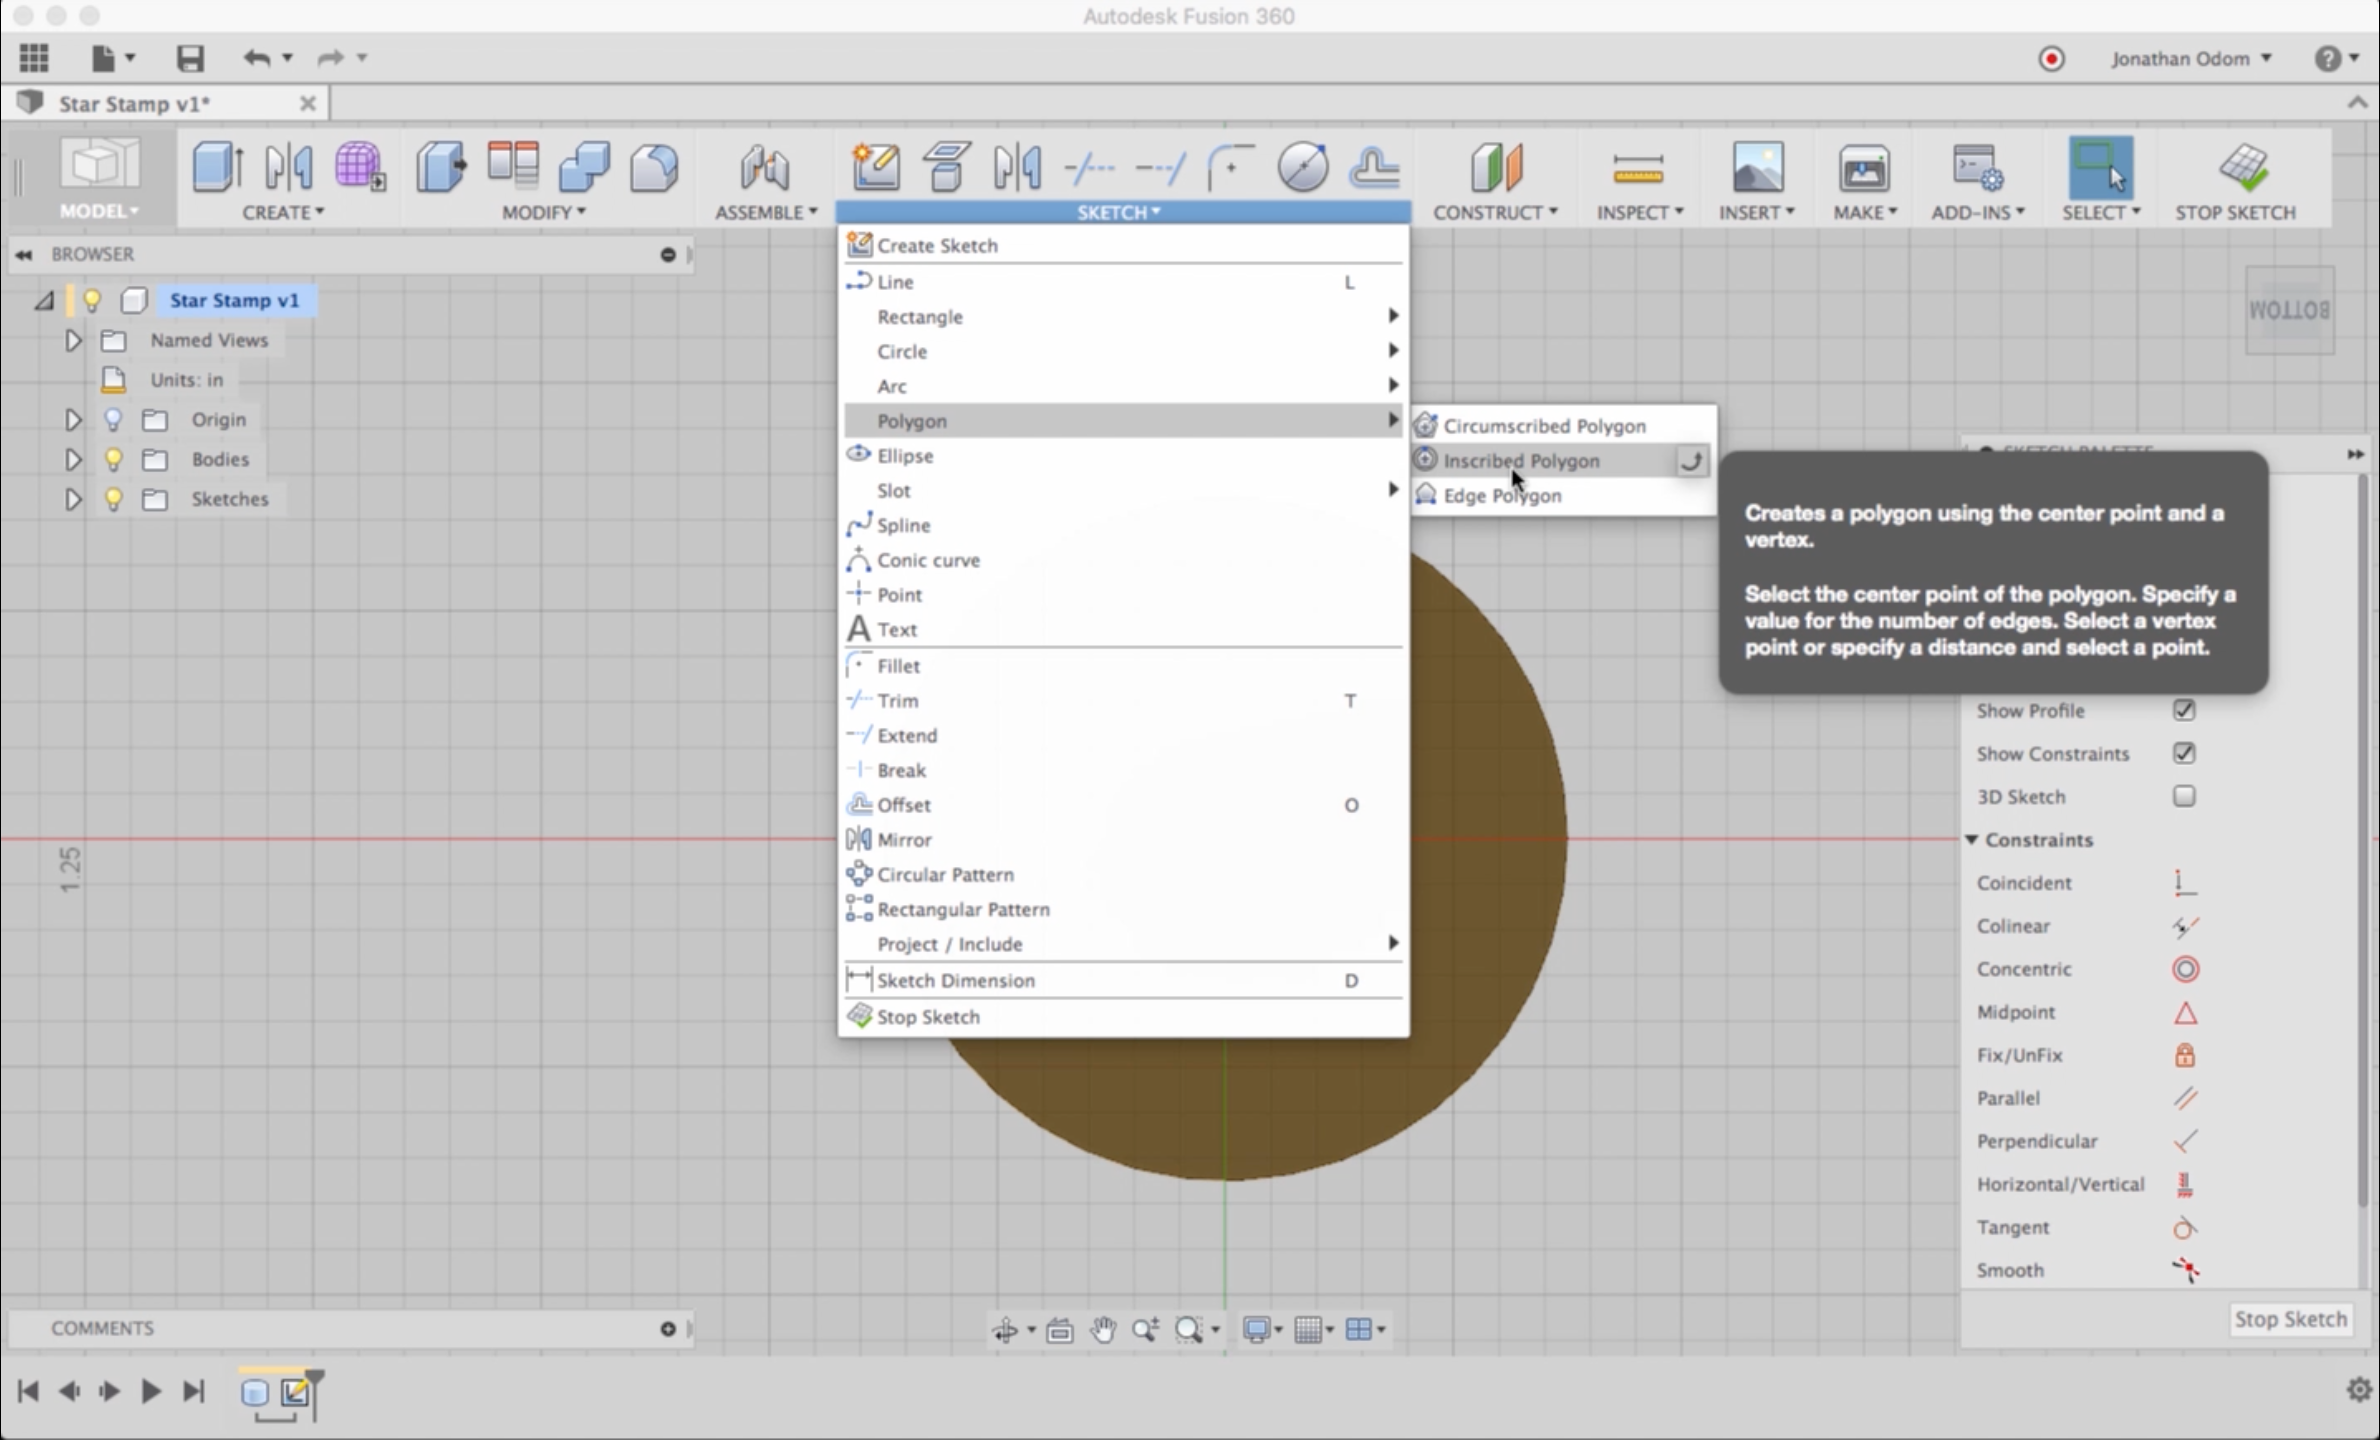Click the Concentric constraint icon

coord(2185,969)
